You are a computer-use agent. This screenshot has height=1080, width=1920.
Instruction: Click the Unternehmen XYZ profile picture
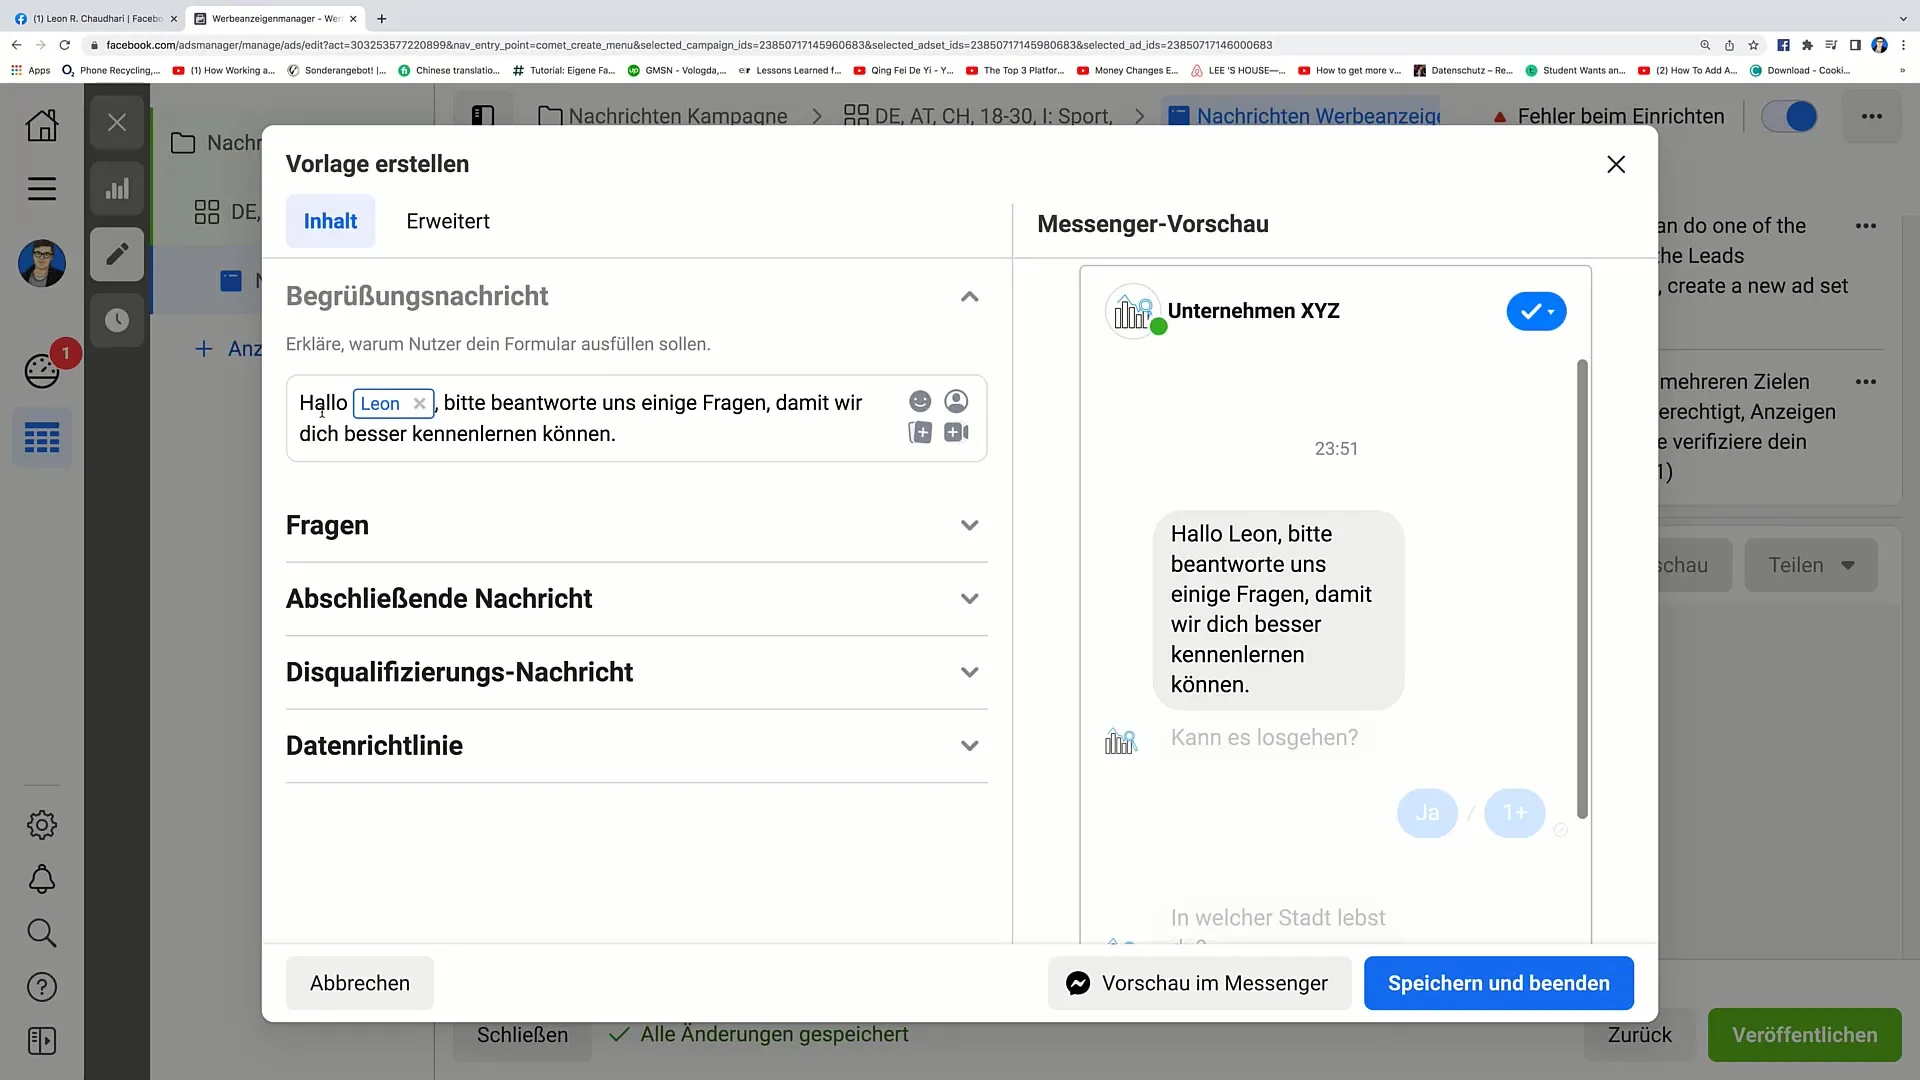1134,311
